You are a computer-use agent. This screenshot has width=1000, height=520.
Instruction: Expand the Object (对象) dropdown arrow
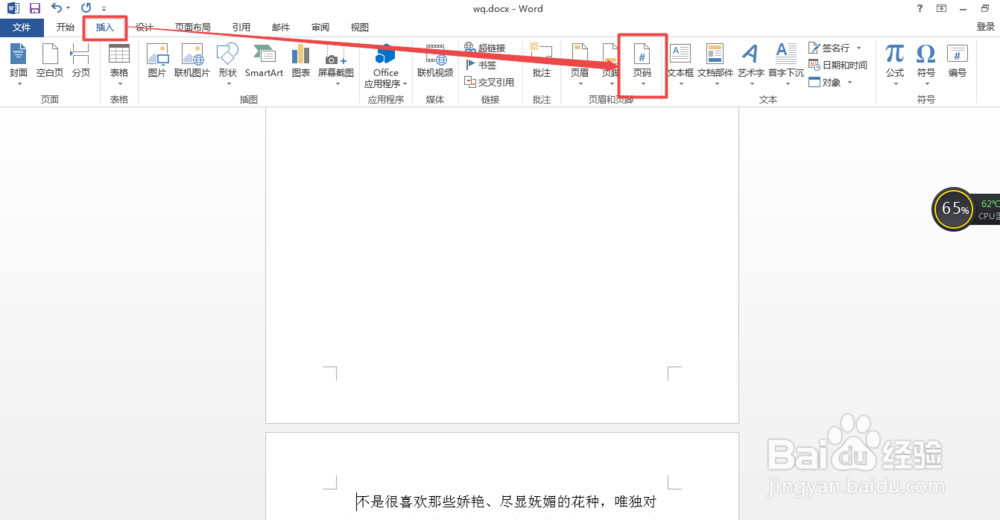(850, 82)
